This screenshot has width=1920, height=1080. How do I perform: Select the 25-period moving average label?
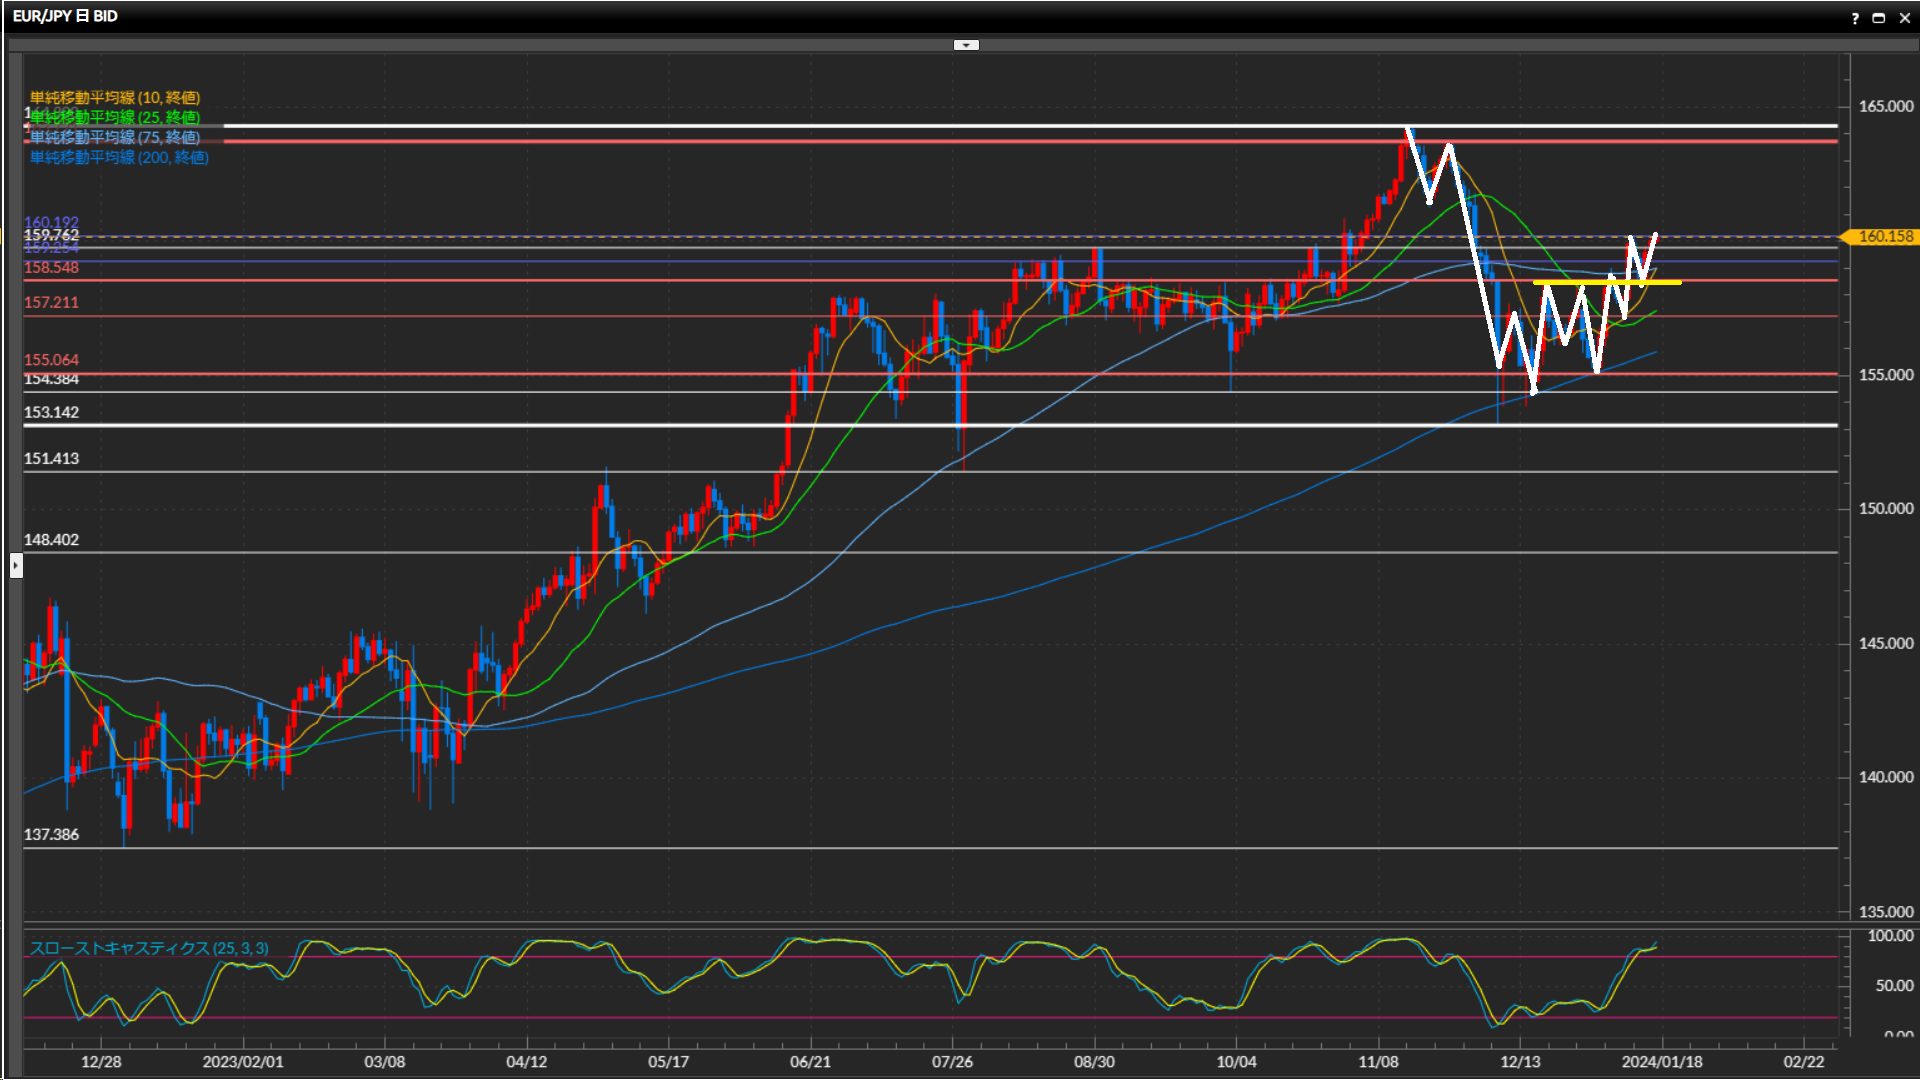pyautogui.click(x=115, y=117)
